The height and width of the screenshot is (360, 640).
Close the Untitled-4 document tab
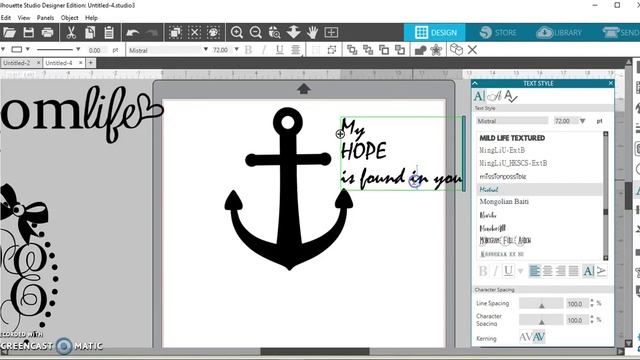[x=81, y=63]
